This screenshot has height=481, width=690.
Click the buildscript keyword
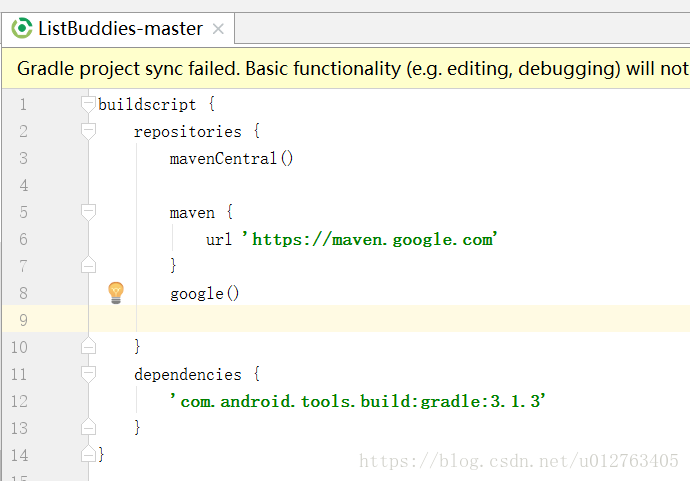(x=147, y=105)
